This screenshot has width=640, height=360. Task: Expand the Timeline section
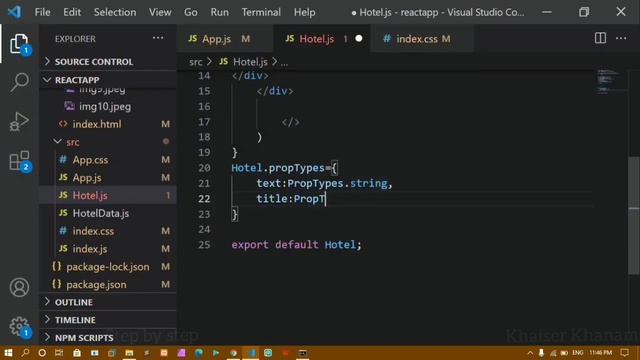108,320
